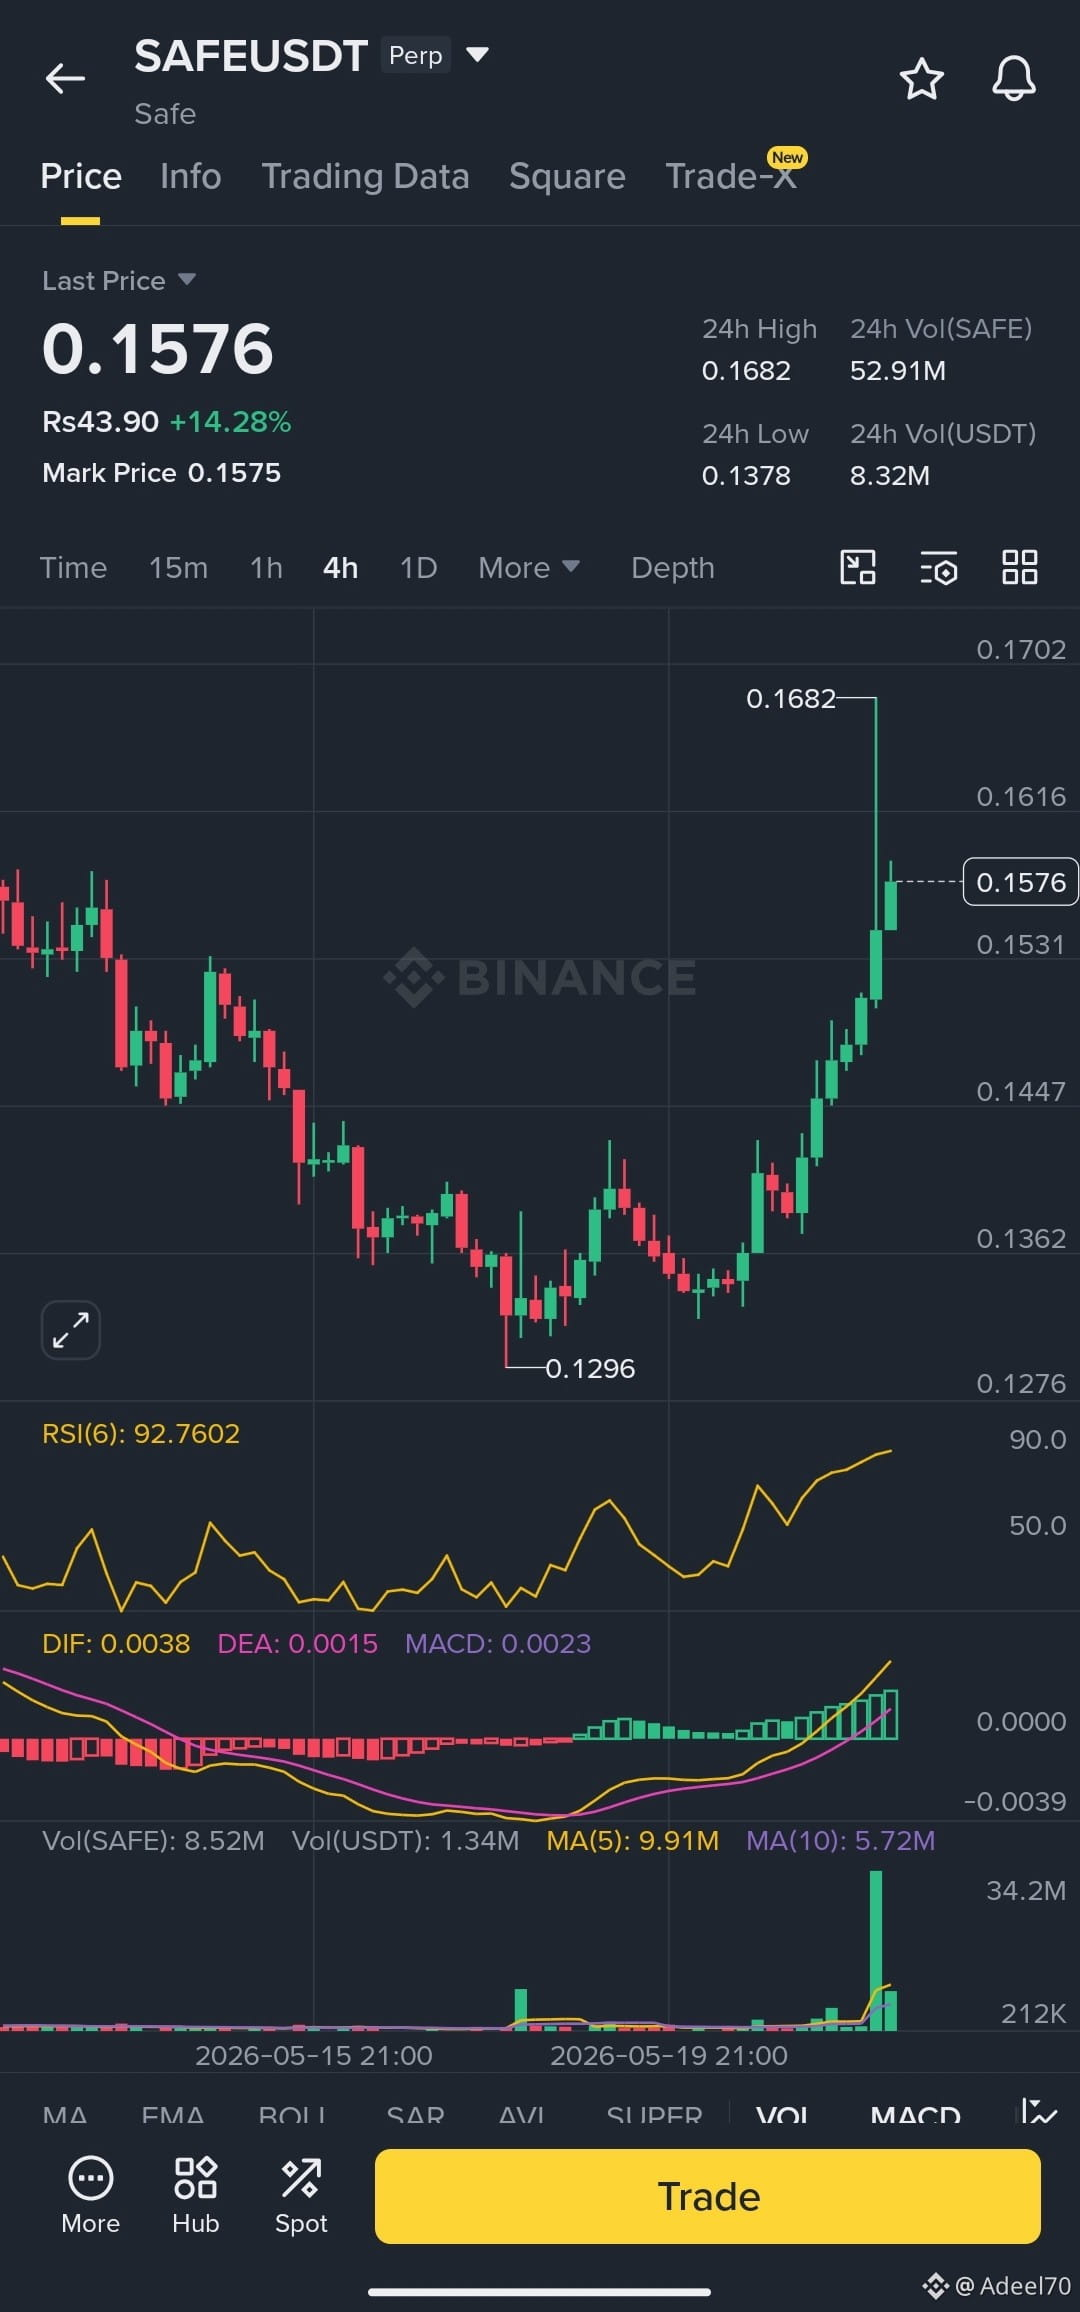Open price alerts with the bell icon
This screenshot has width=1080, height=2312.
coord(1013,79)
